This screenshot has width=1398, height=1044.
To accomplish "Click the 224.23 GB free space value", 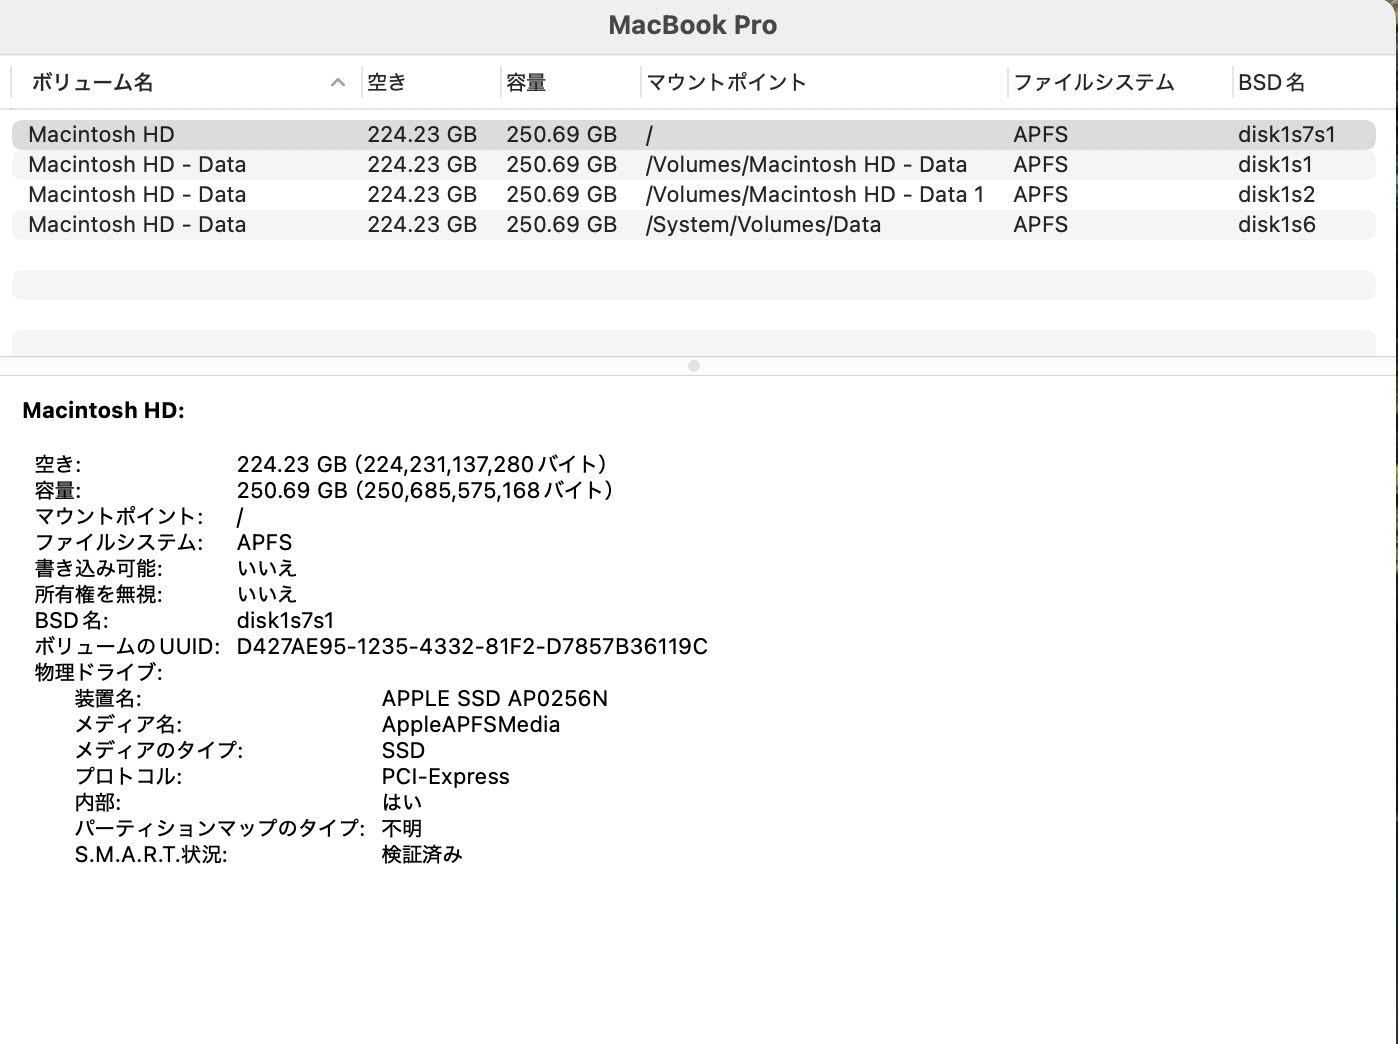I will coord(422,464).
